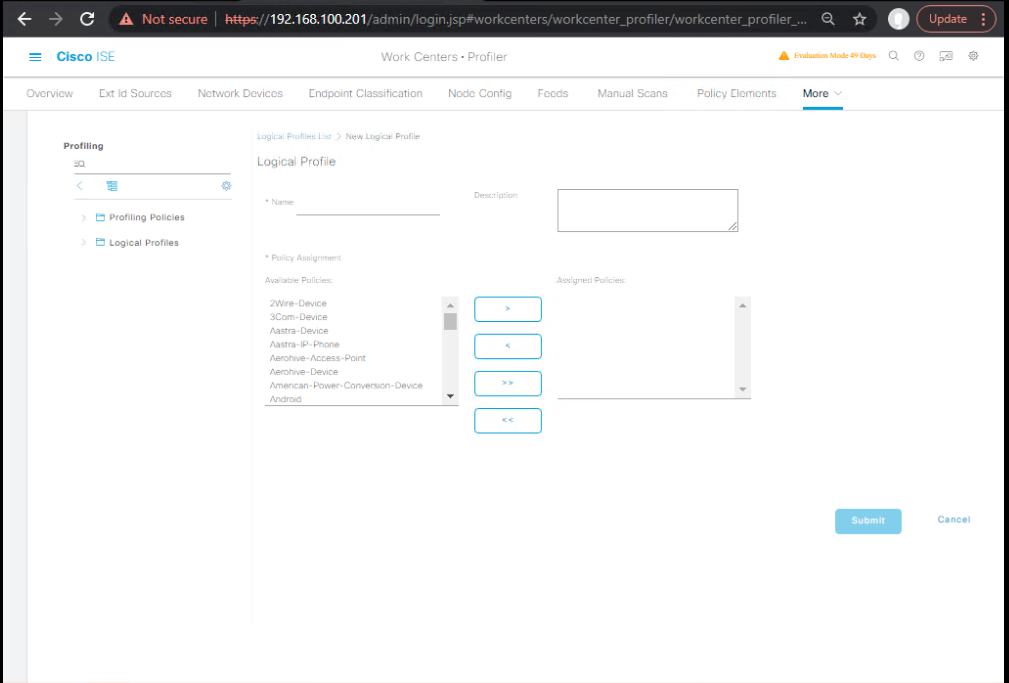Click the browser address bar URL
This screenshot has width=1009, height=683.
(515, 19)
